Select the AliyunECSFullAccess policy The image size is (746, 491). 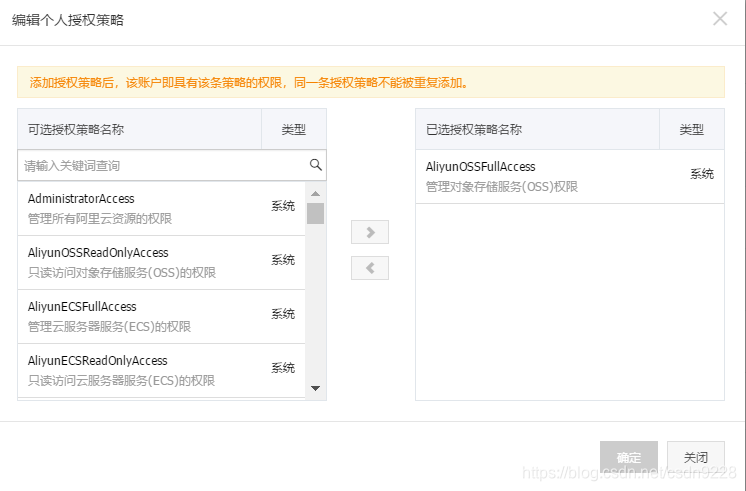(x=161, y=316)
